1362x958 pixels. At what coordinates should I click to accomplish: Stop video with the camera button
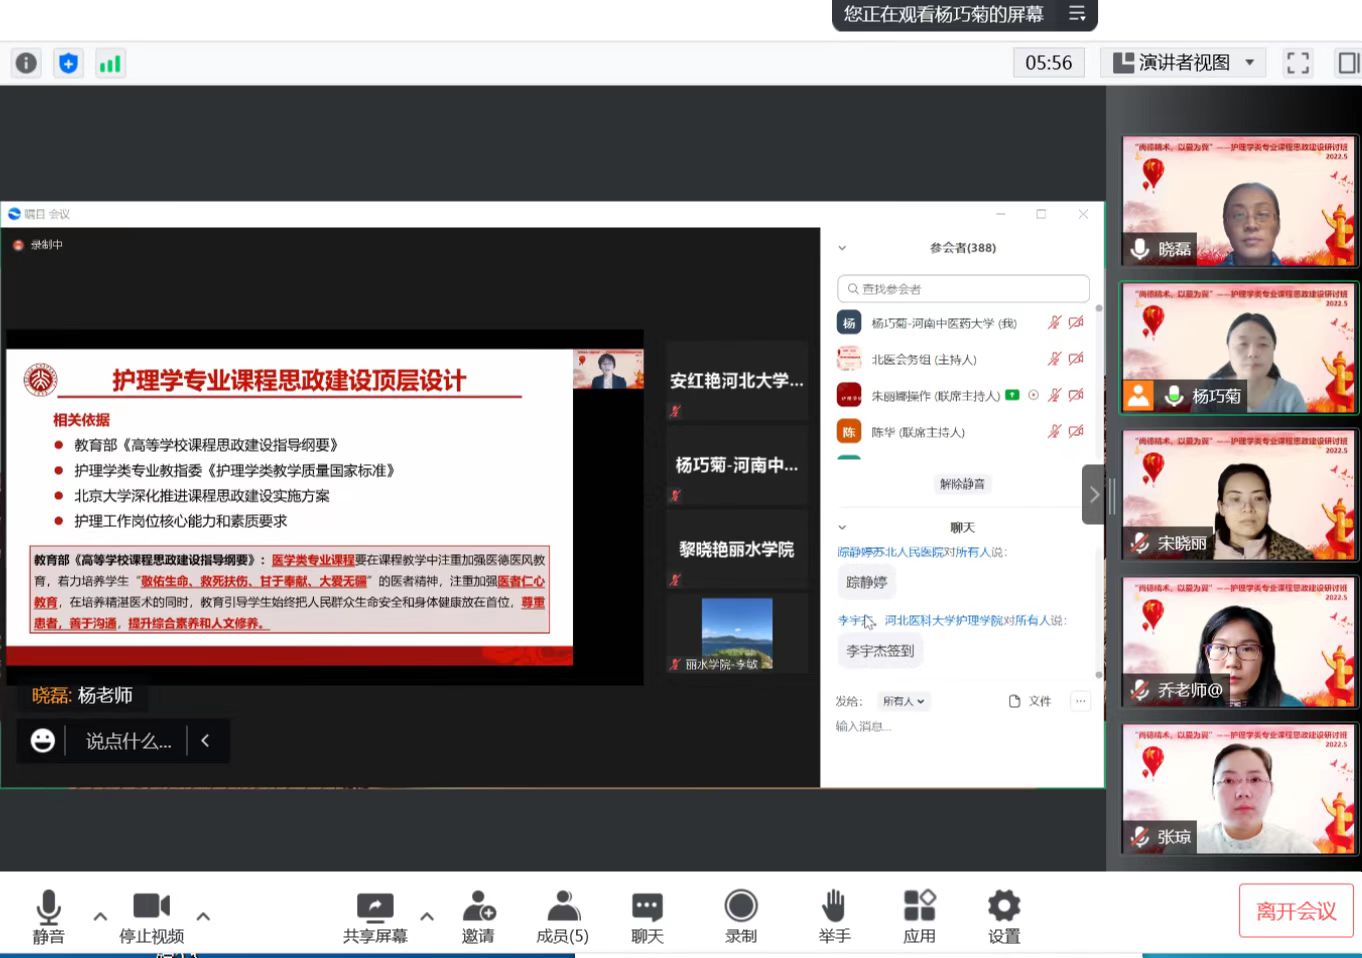pyautogui.click(x=151, y=916)
